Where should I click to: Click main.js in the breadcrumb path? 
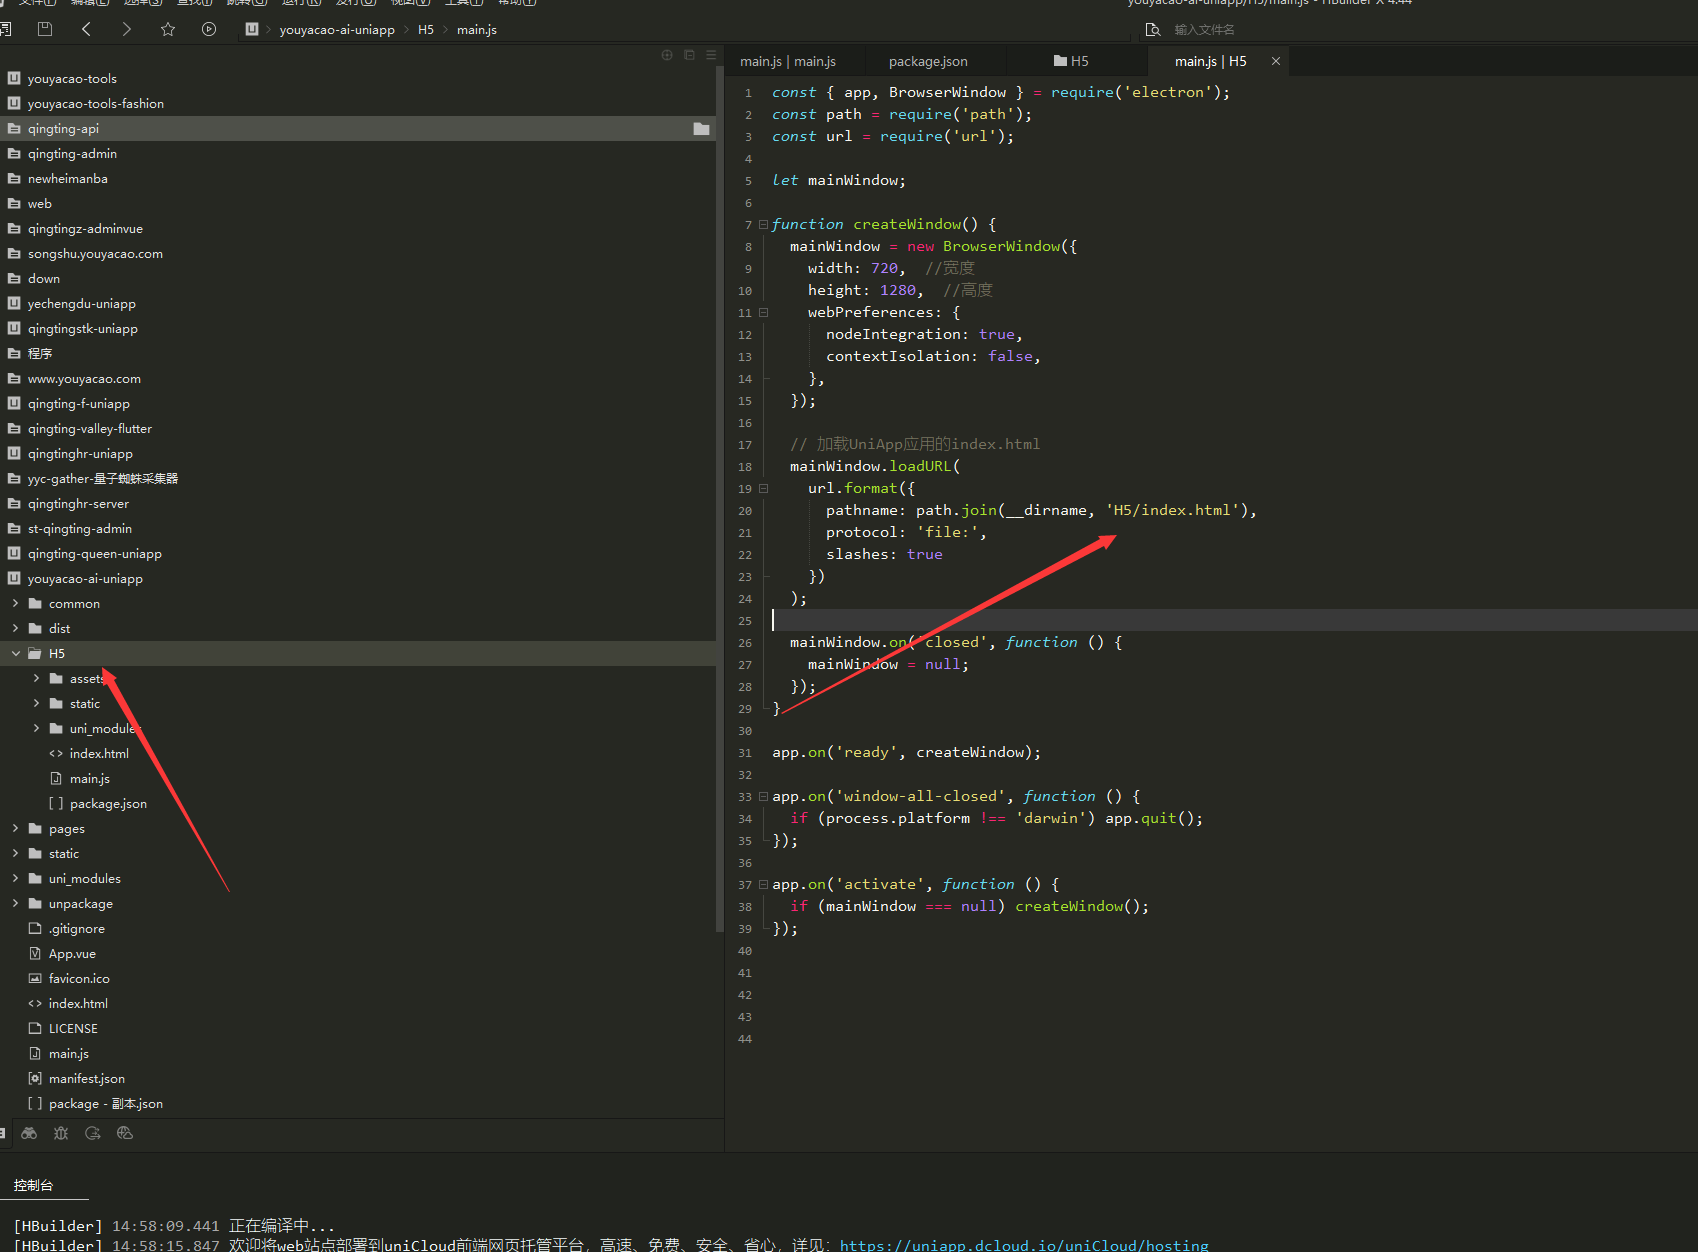(x=477, y=29)
